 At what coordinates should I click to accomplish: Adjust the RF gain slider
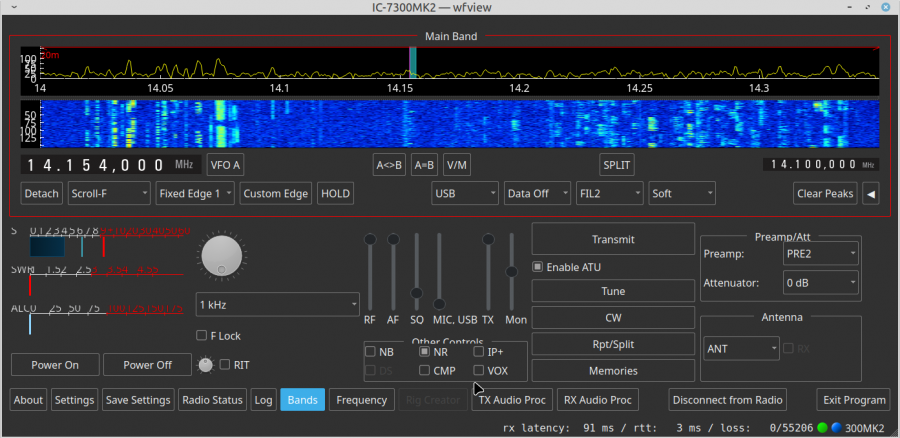pos(370,272)
